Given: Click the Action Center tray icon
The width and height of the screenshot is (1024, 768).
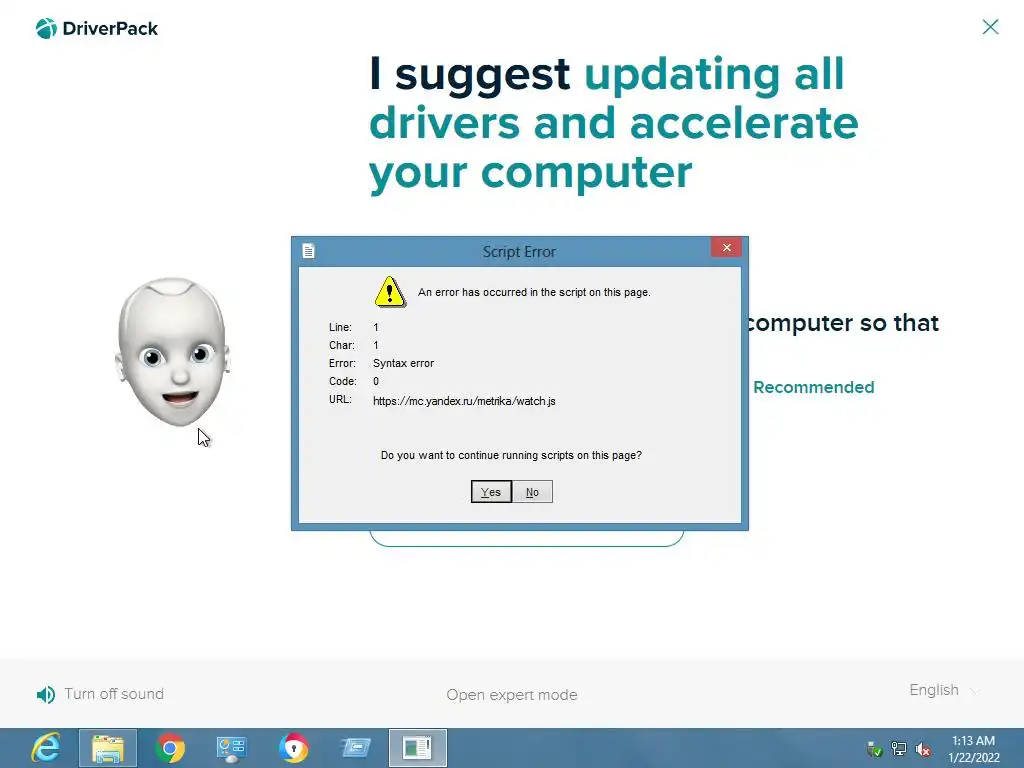Looking at the screenshot, I should (x=874, y=749).
